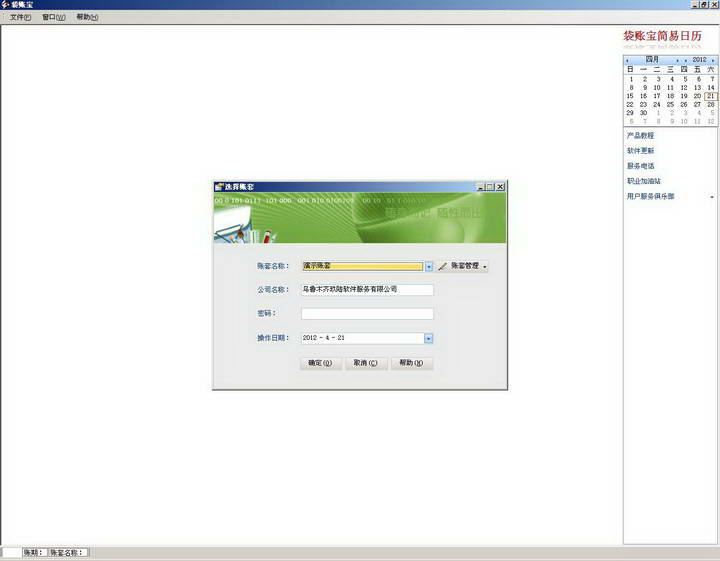Click the 公司名称 company name field

tap(367, 290)
